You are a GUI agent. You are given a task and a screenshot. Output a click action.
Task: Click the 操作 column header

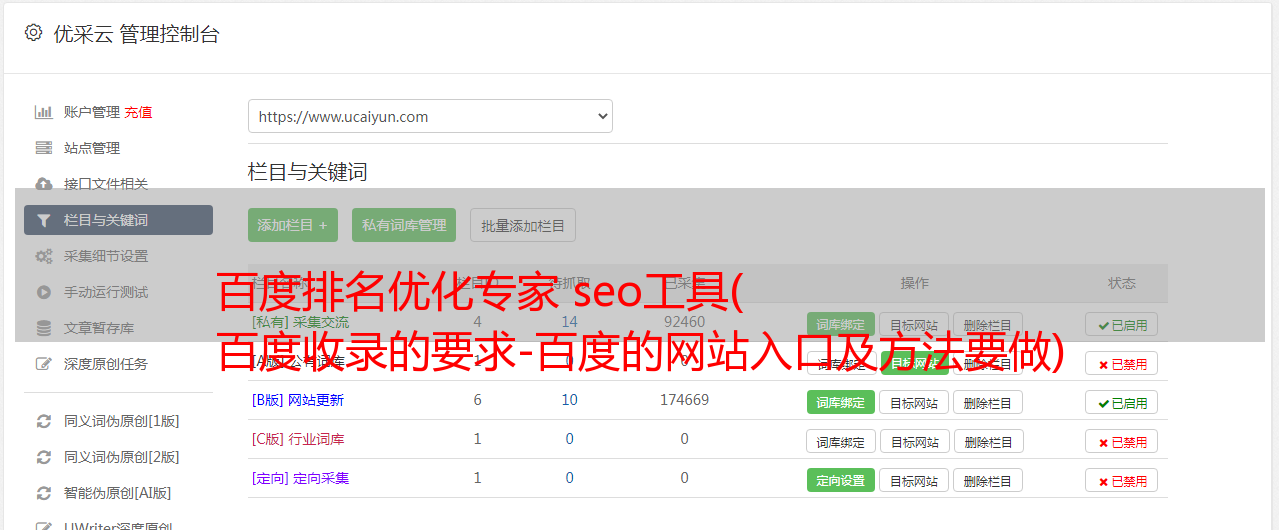tap(915, 283)
